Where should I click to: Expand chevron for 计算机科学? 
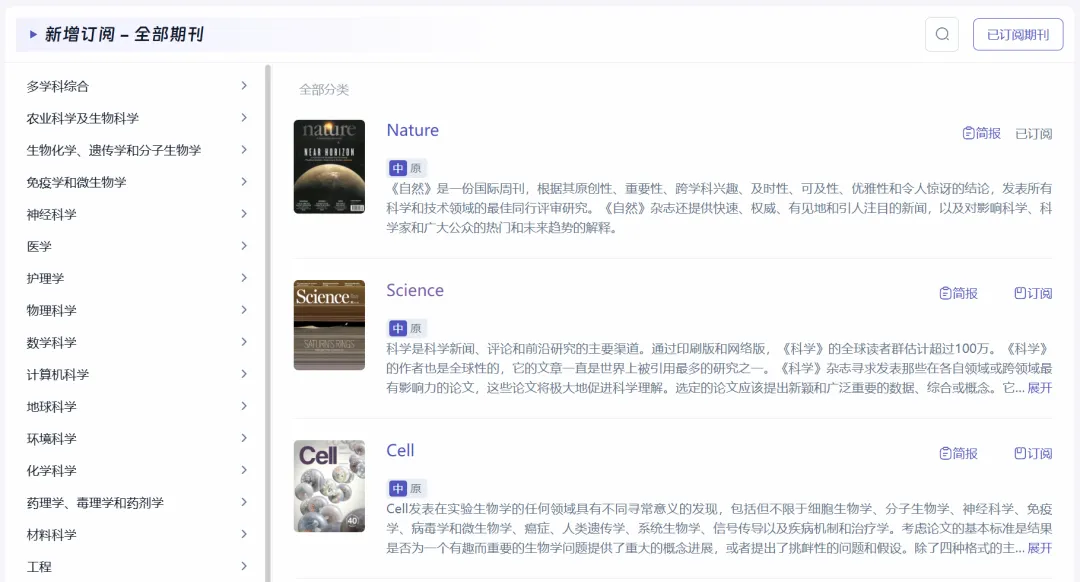click(x=244, y=374)
